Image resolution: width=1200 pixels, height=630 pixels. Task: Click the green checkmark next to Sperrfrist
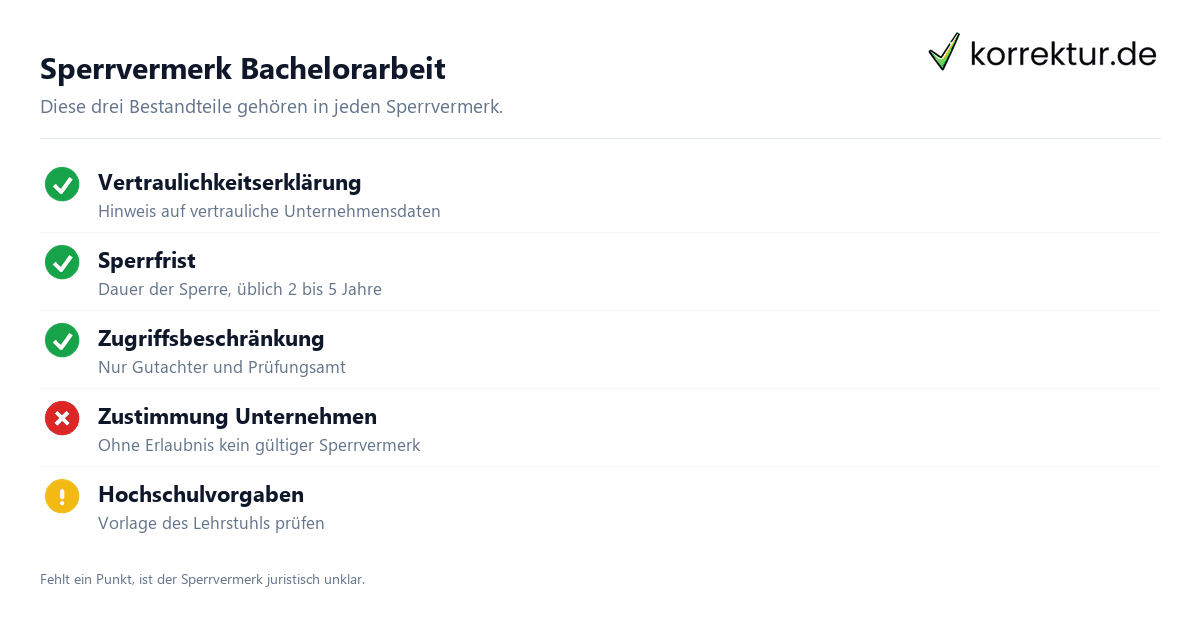(62, 262)
